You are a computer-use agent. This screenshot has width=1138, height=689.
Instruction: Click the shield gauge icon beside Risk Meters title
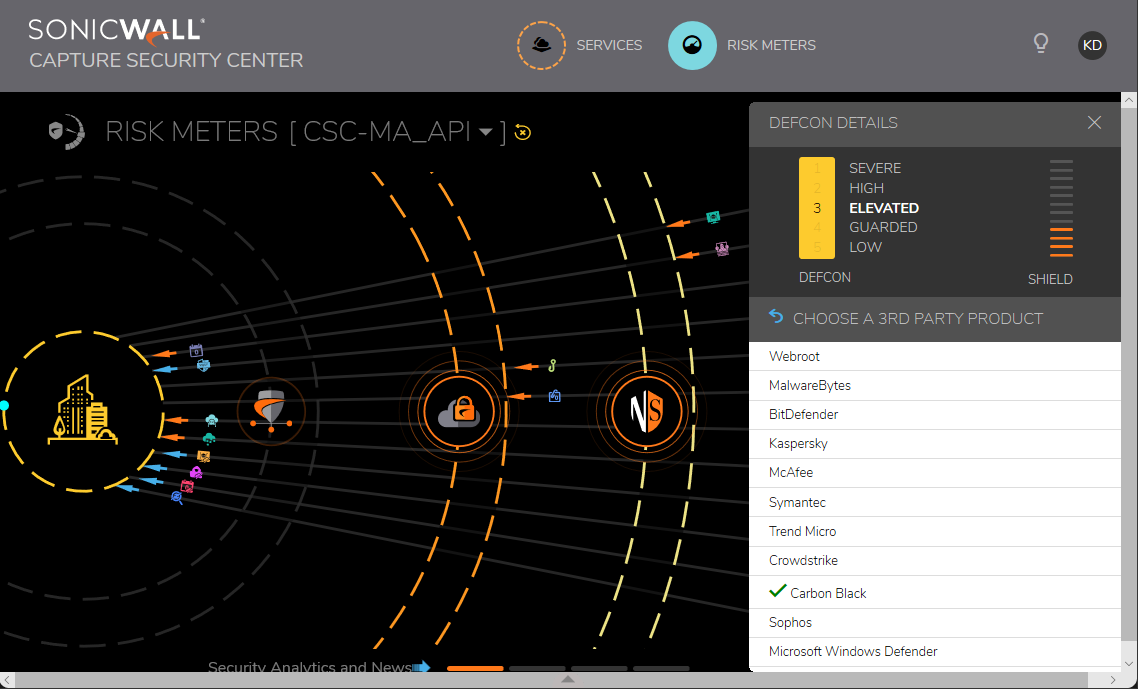(66, 132)
